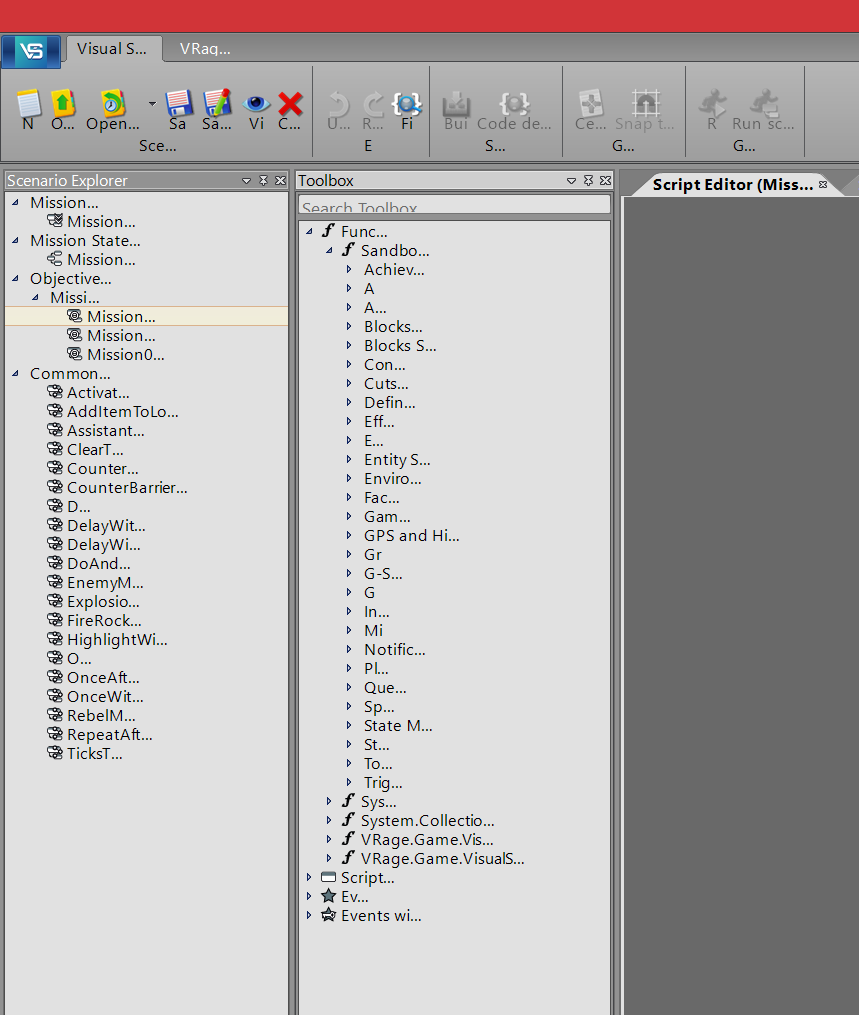Expand the Events wi... toolbox node
Viewport: 859px width, 1015px height.
pyautogui.click(x=310, y=916)
